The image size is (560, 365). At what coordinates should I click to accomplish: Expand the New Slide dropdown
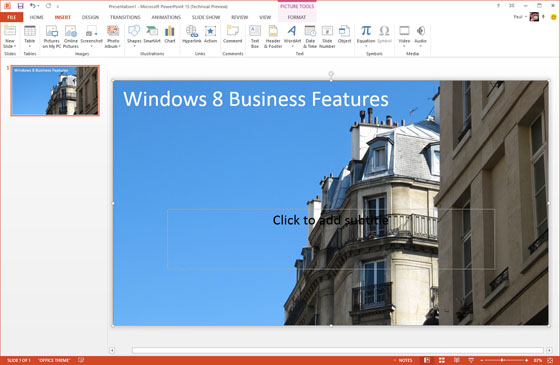click(10, 44)
